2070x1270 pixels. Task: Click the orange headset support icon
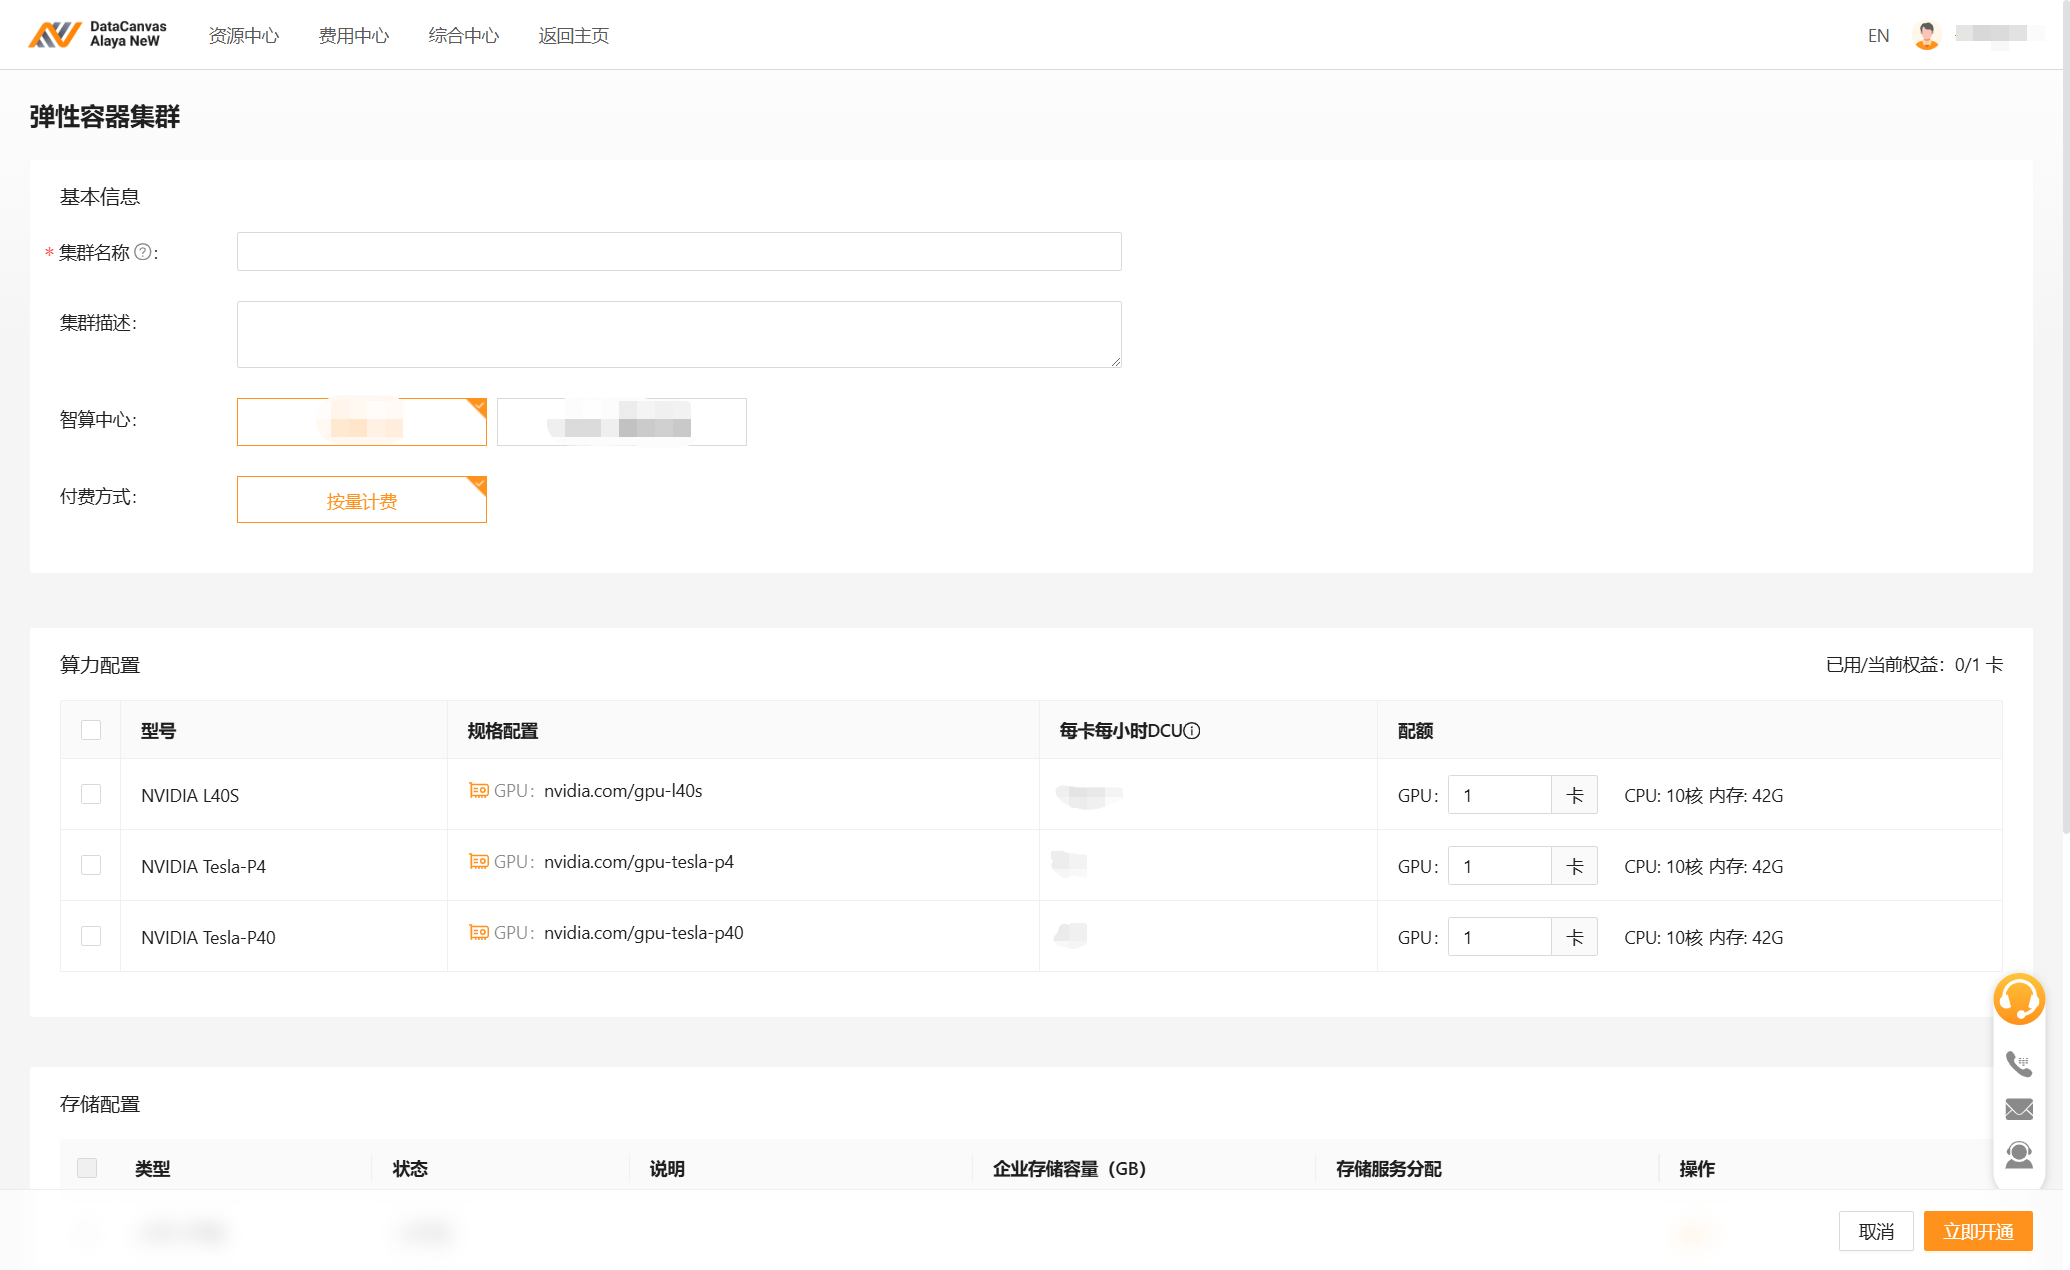(x=2018, y=999)
